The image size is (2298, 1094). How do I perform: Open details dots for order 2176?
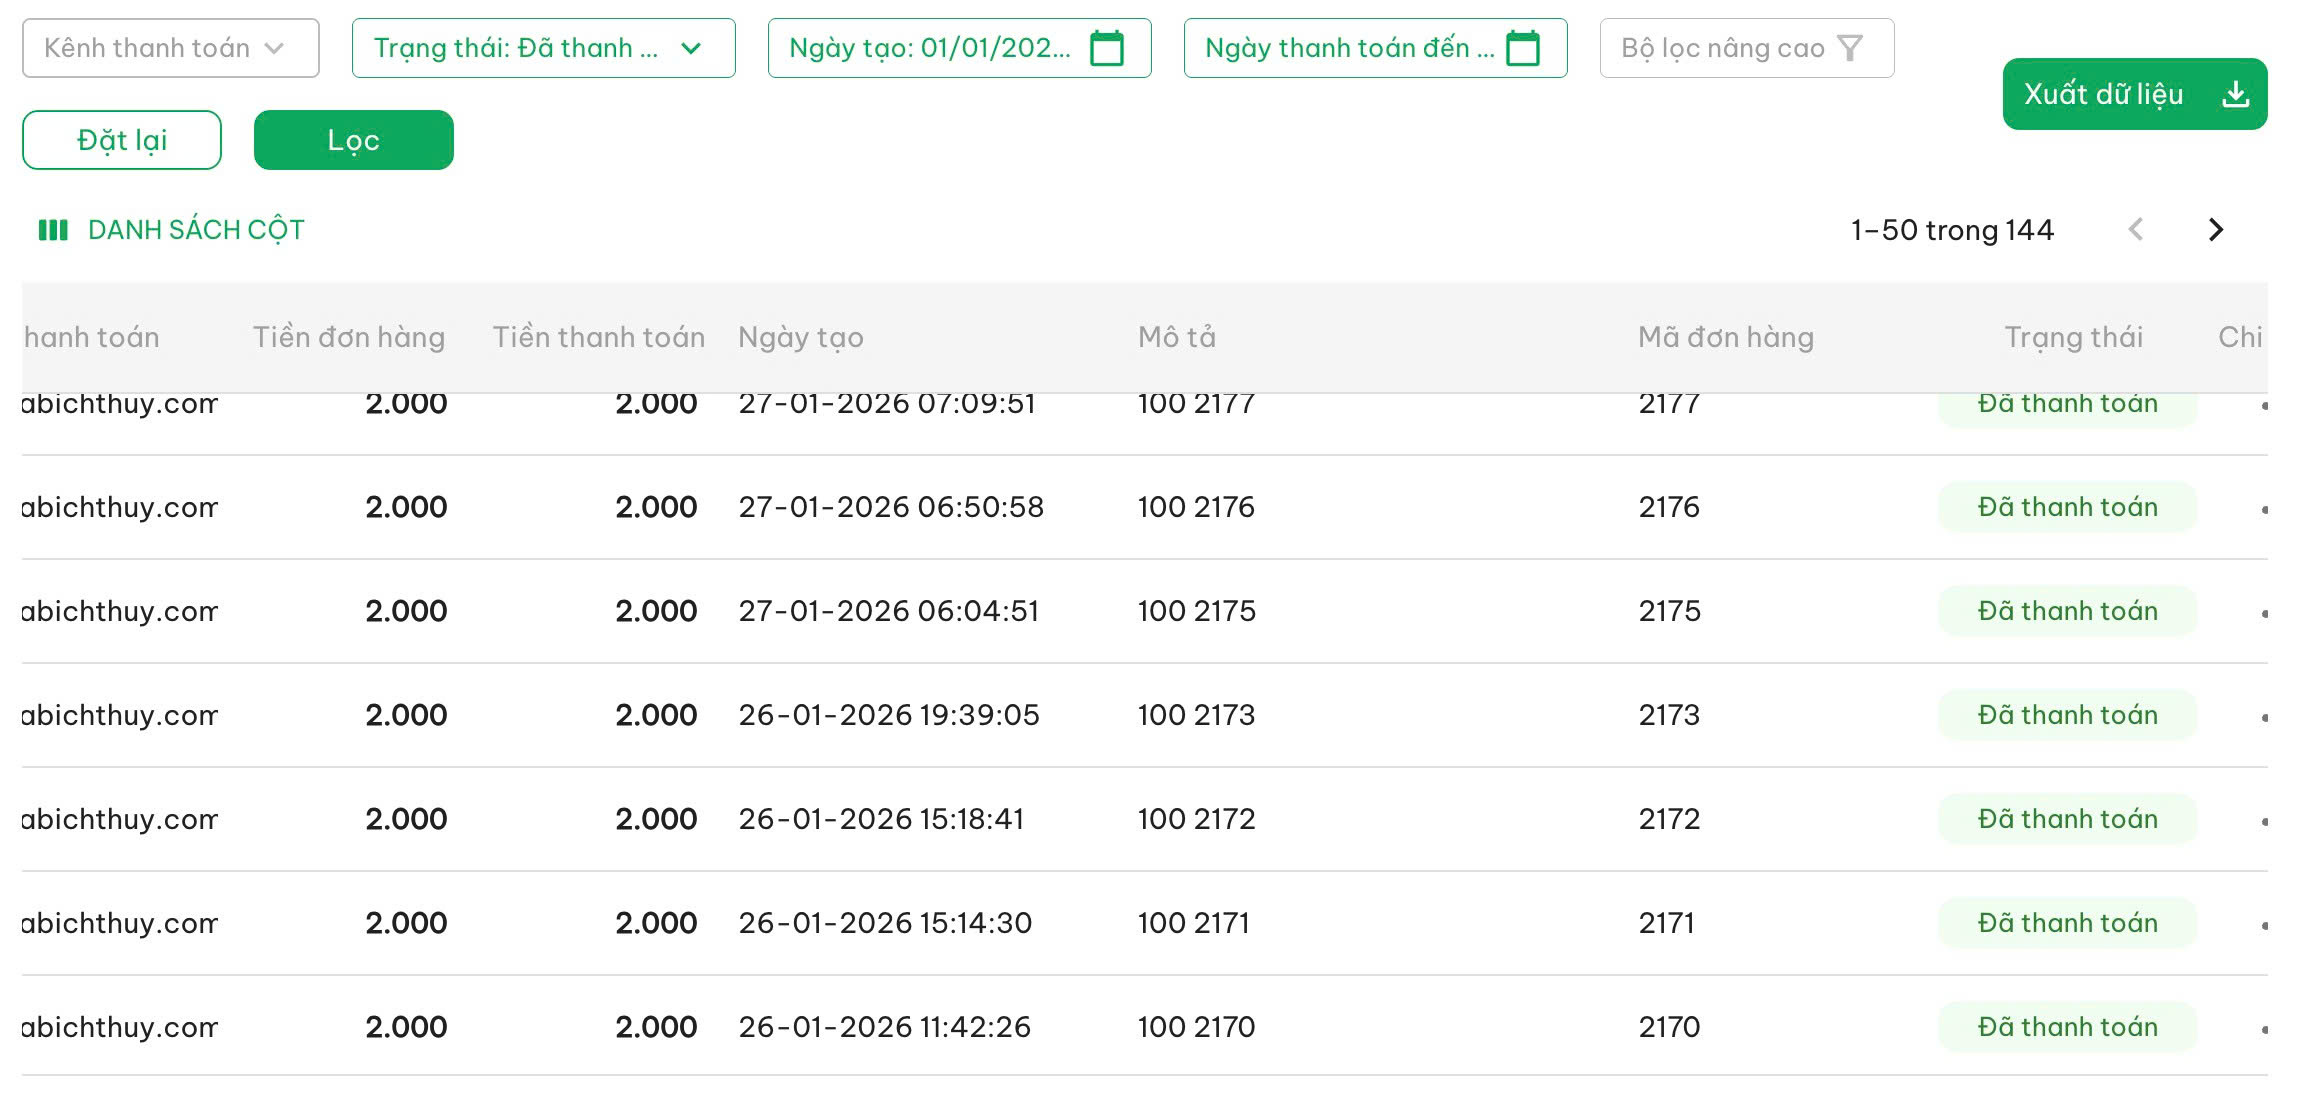[2263, 510]
